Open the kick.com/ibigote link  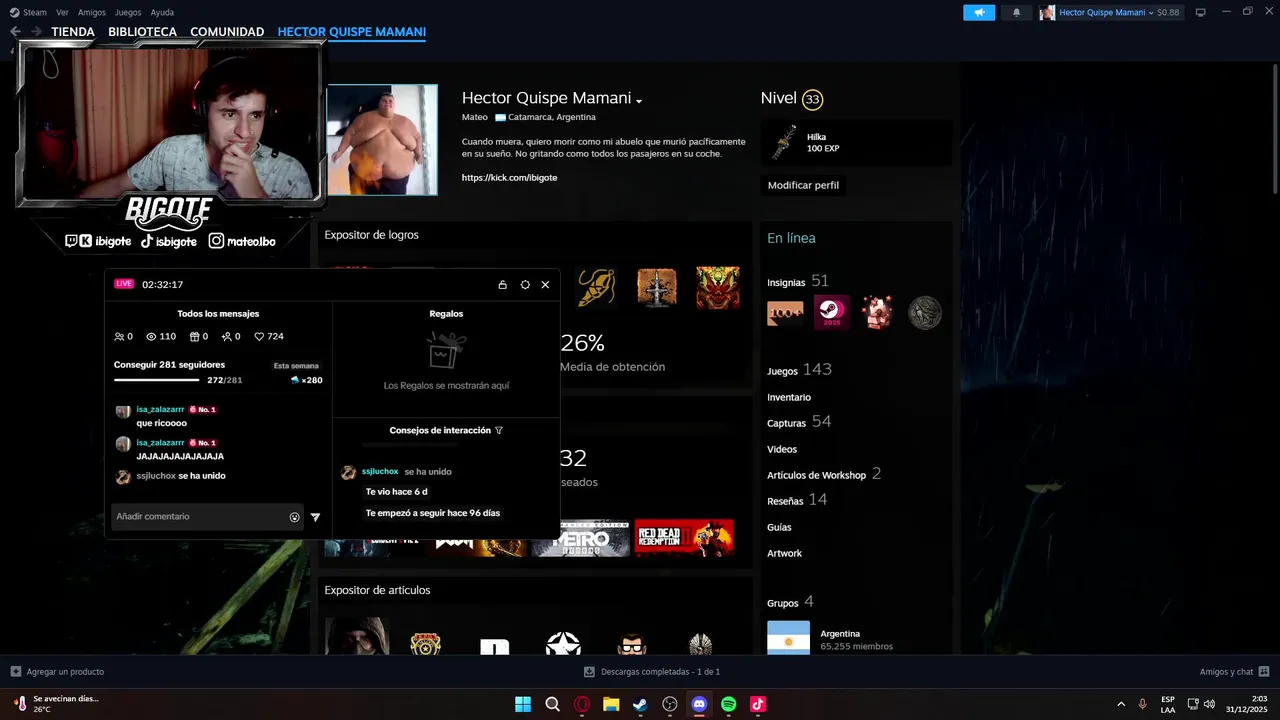(x=509, y=178)
